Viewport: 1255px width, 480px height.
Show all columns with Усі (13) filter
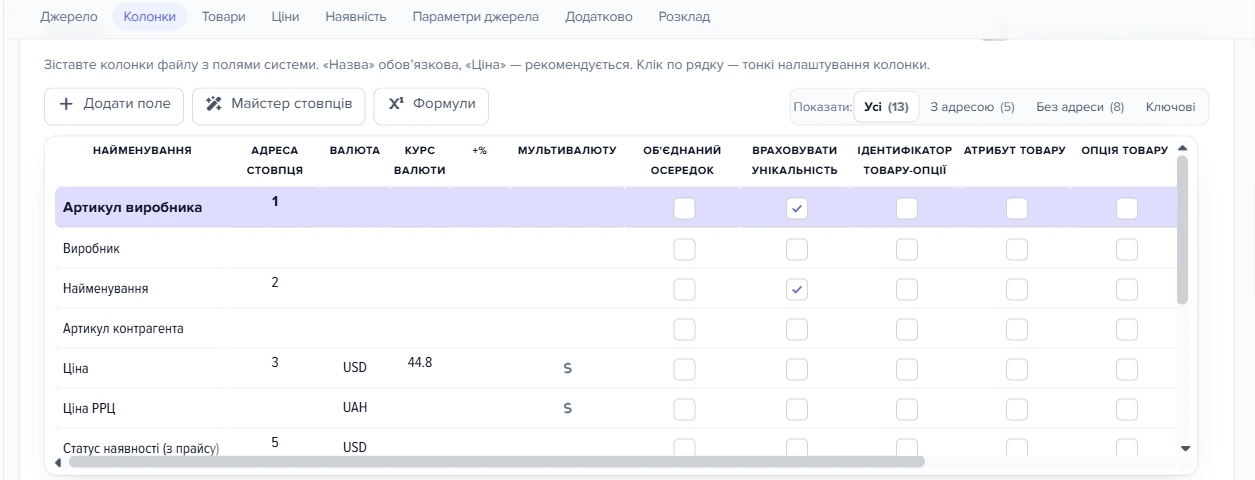[886, 107]
